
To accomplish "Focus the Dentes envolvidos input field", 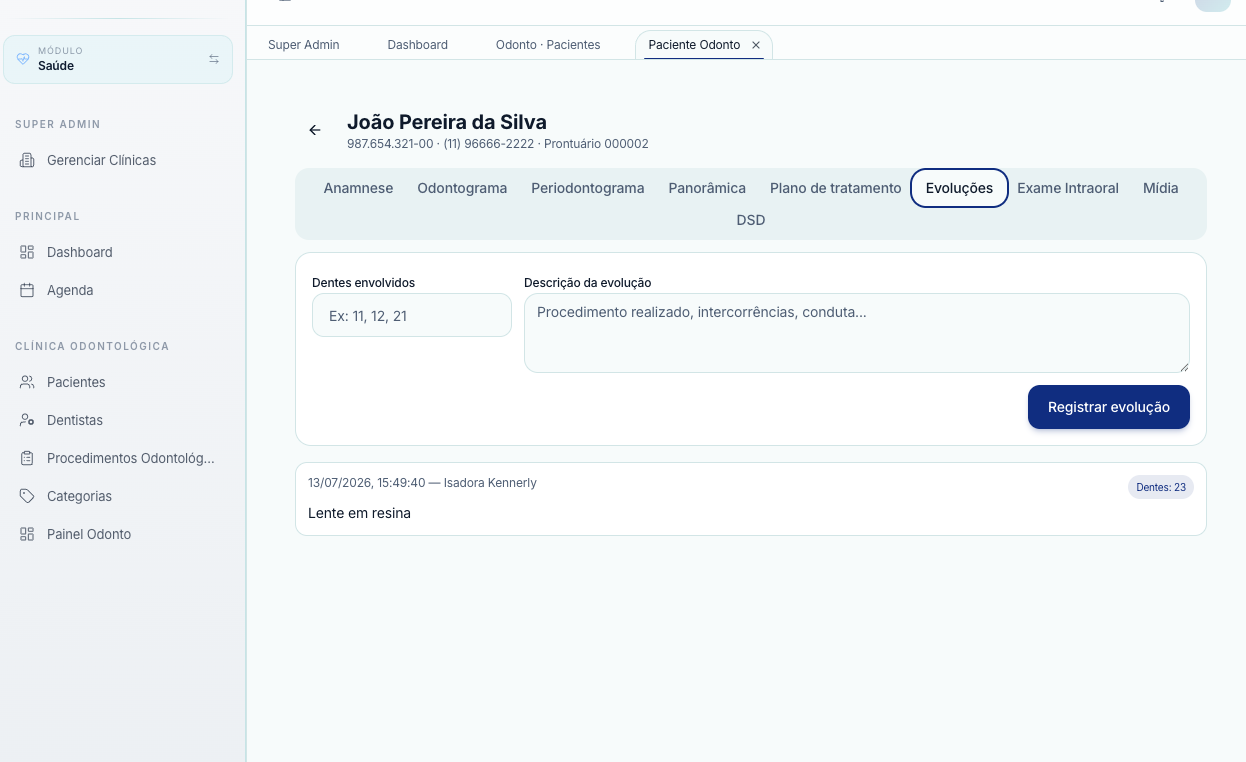I will click(412, 315).
